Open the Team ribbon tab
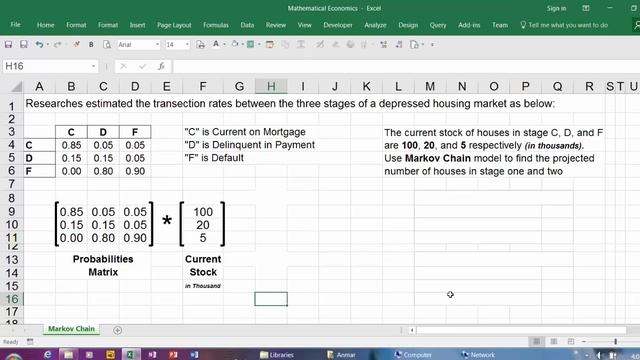640x360 pixels. (x=500, y=25)
